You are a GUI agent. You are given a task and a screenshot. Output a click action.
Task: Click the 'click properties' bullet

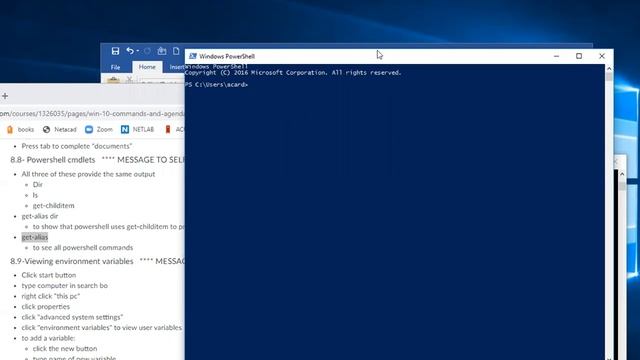pyautogui.click(x=46, y=307)
